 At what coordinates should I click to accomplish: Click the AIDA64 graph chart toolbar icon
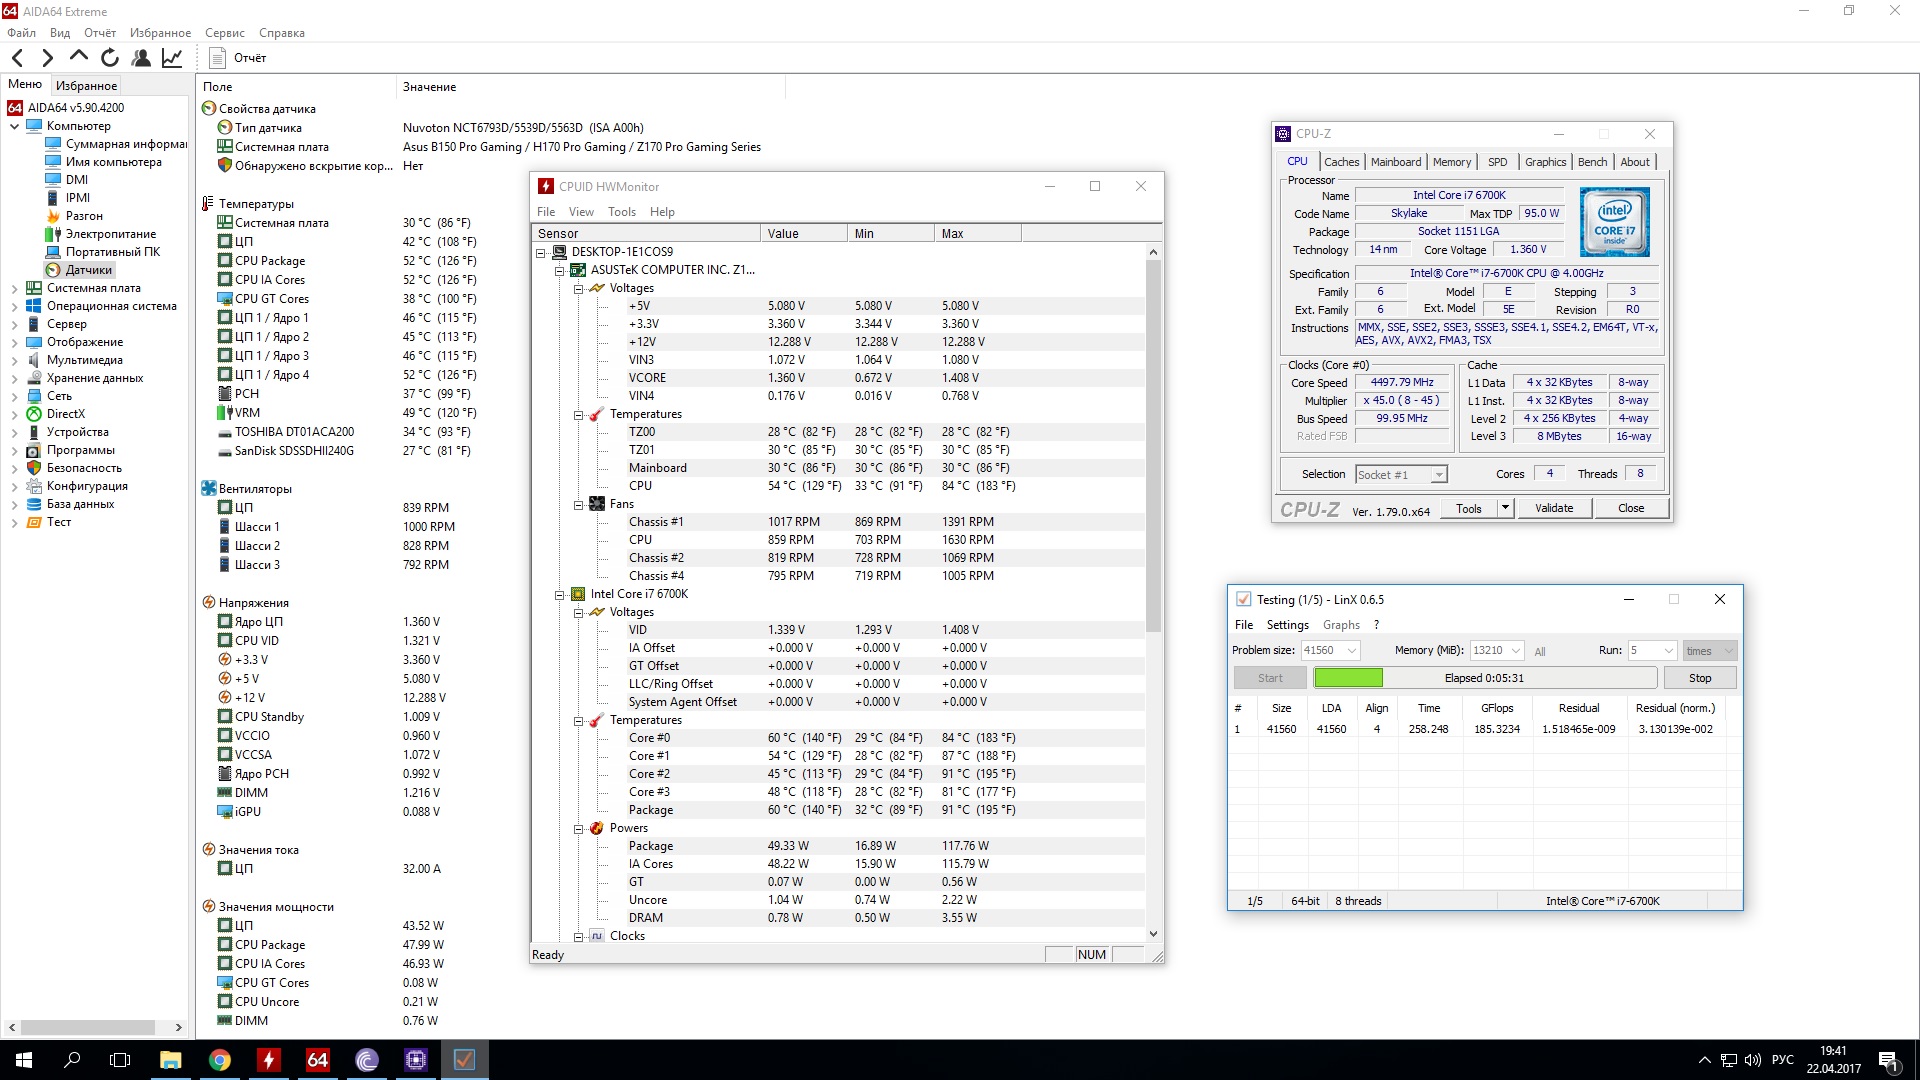172,58
